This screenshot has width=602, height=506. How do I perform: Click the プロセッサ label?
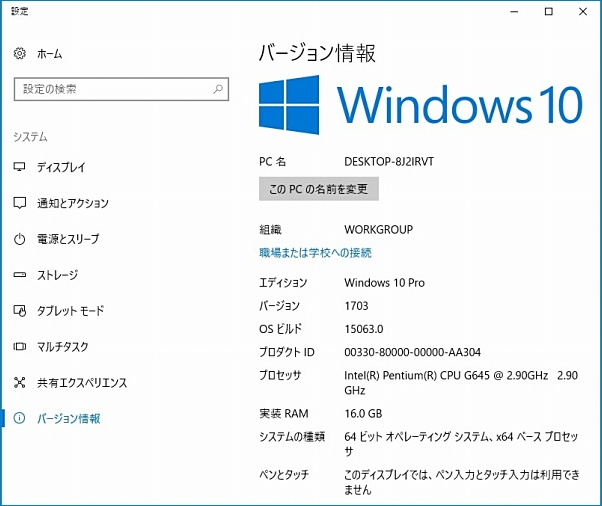[x=280, y=375]
